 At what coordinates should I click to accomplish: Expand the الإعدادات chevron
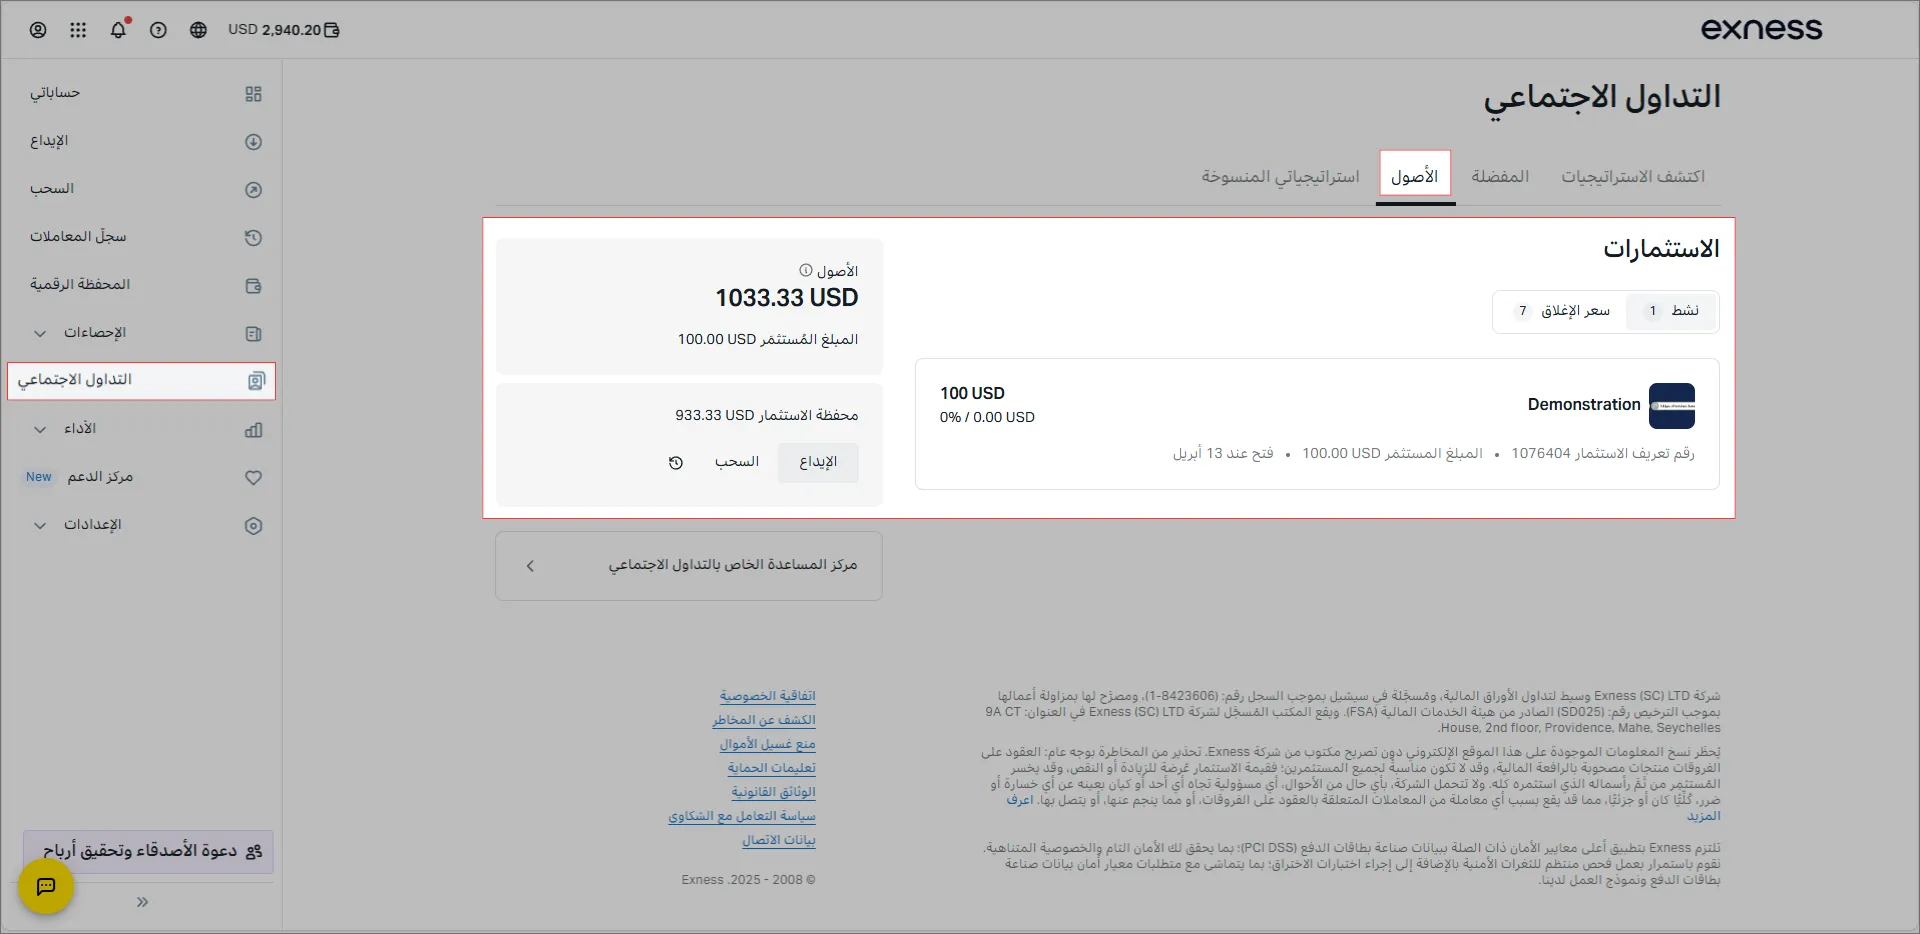click(x=40, y=525)
